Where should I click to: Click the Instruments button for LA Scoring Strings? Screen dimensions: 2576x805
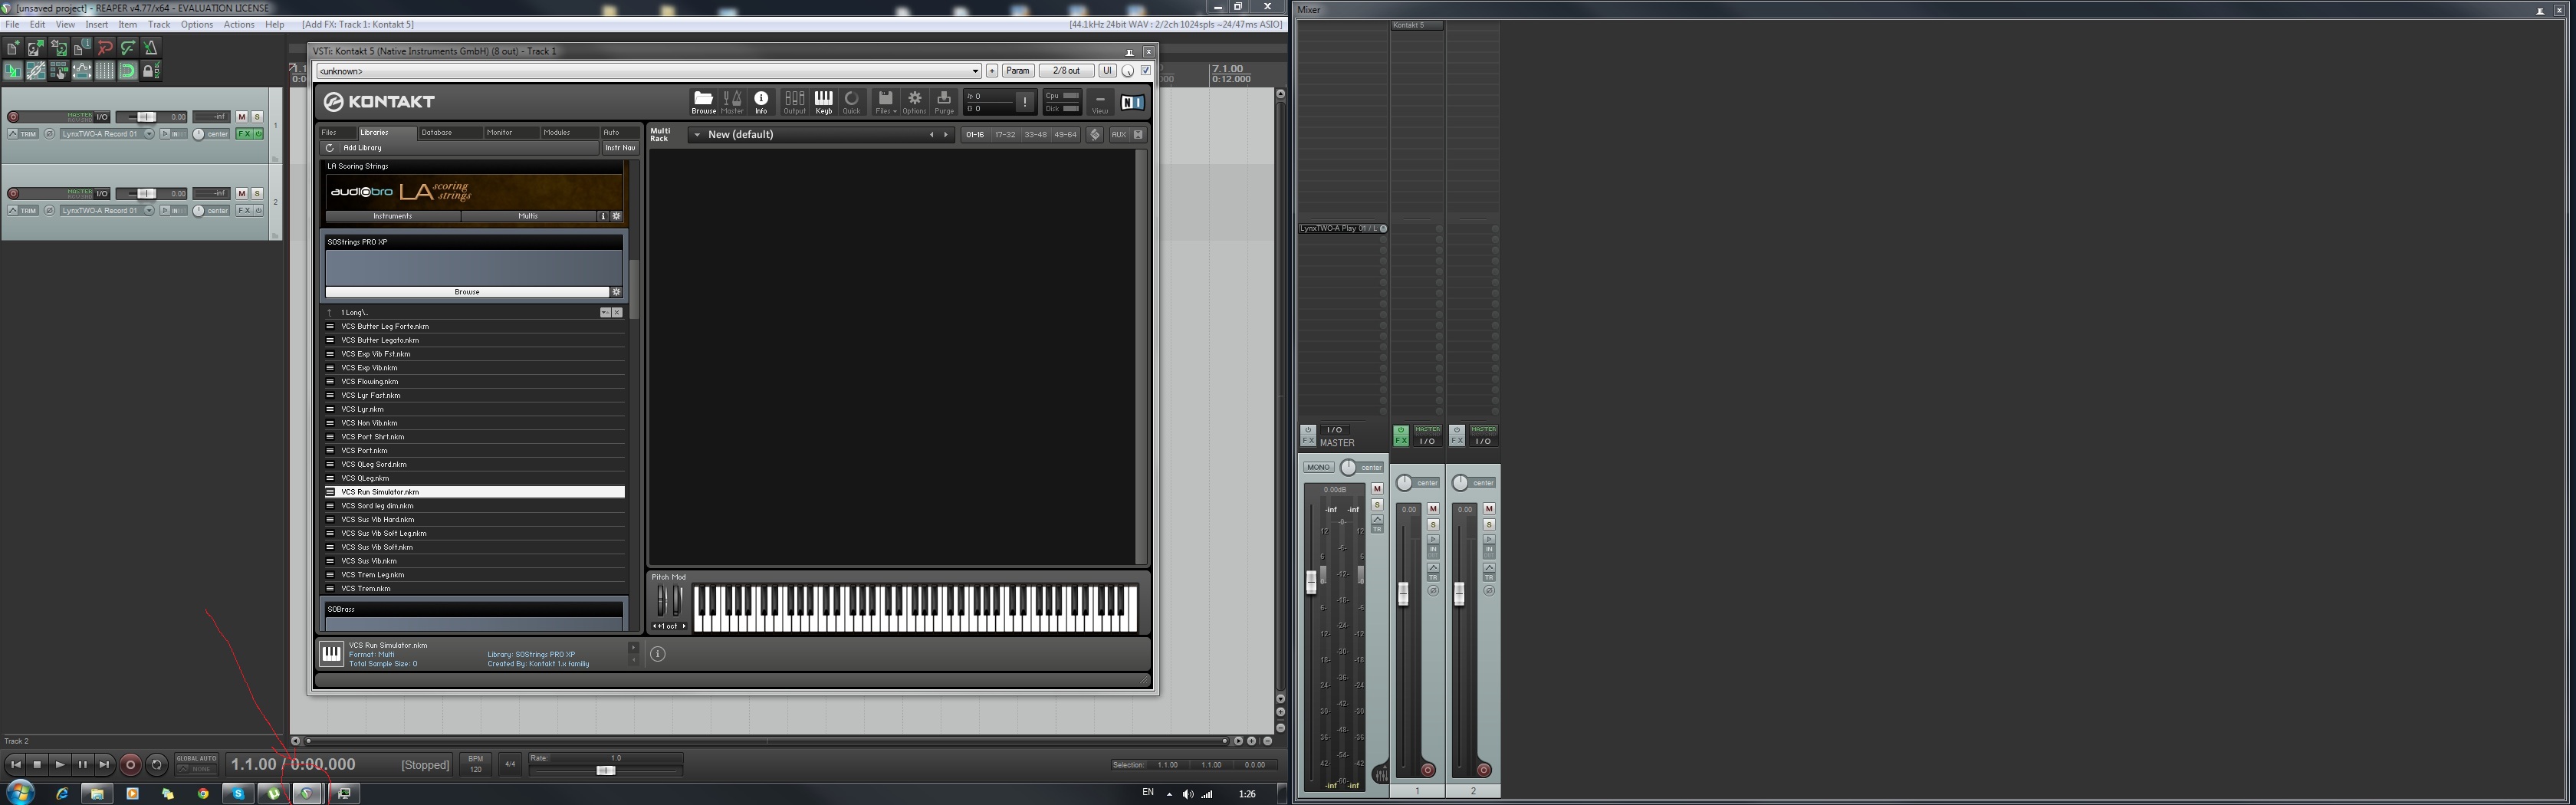pyautogui.click(x=393, y=216)
